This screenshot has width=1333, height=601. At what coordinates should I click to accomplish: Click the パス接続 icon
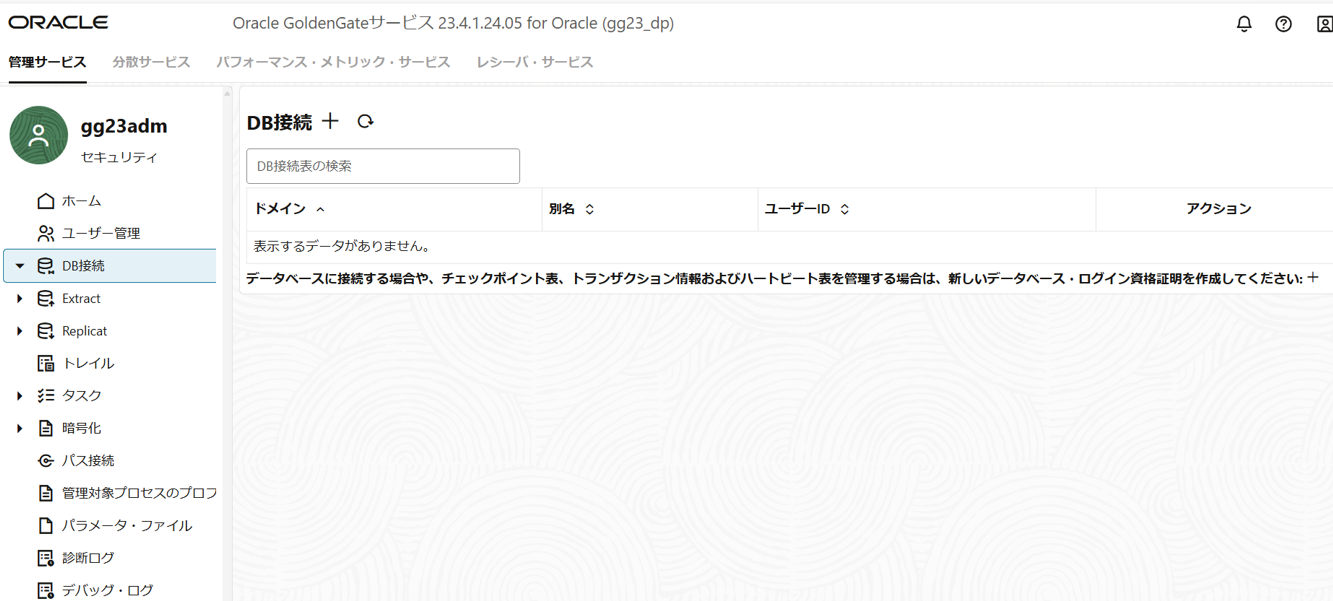point(45,461)
